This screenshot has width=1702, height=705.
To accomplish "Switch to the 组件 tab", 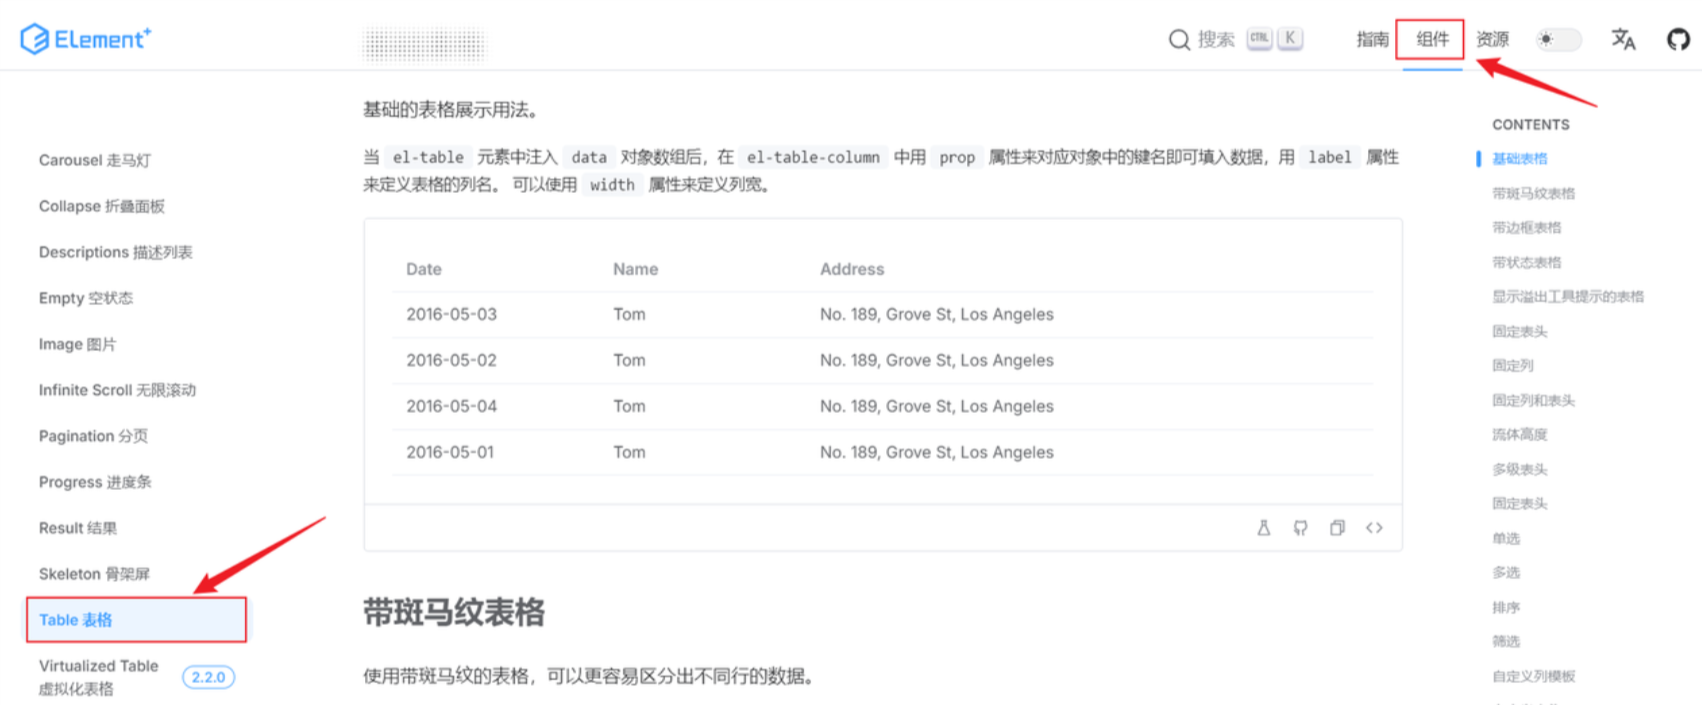I will point(1431,40).
